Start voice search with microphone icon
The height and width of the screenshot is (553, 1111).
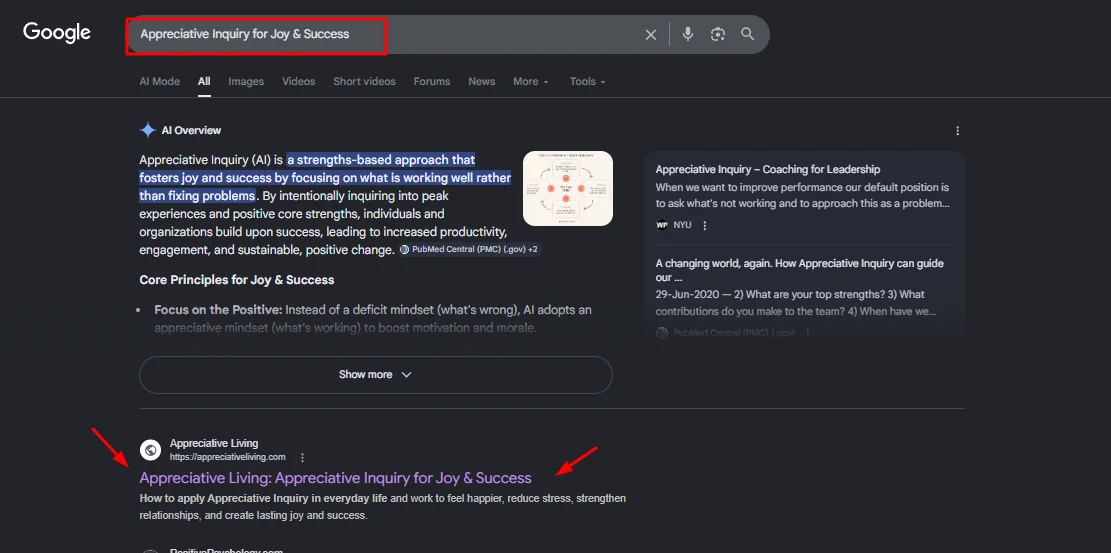coord(688,34)
